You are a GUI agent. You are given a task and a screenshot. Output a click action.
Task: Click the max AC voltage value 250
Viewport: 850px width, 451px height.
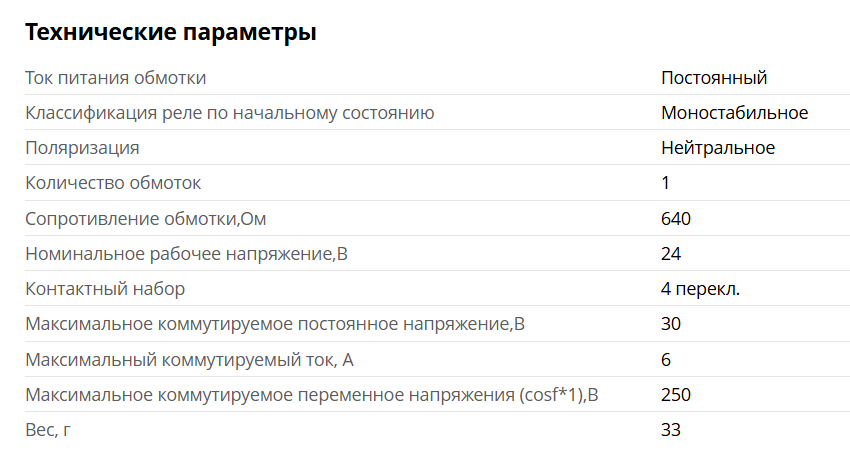click(x=676, y=395)
